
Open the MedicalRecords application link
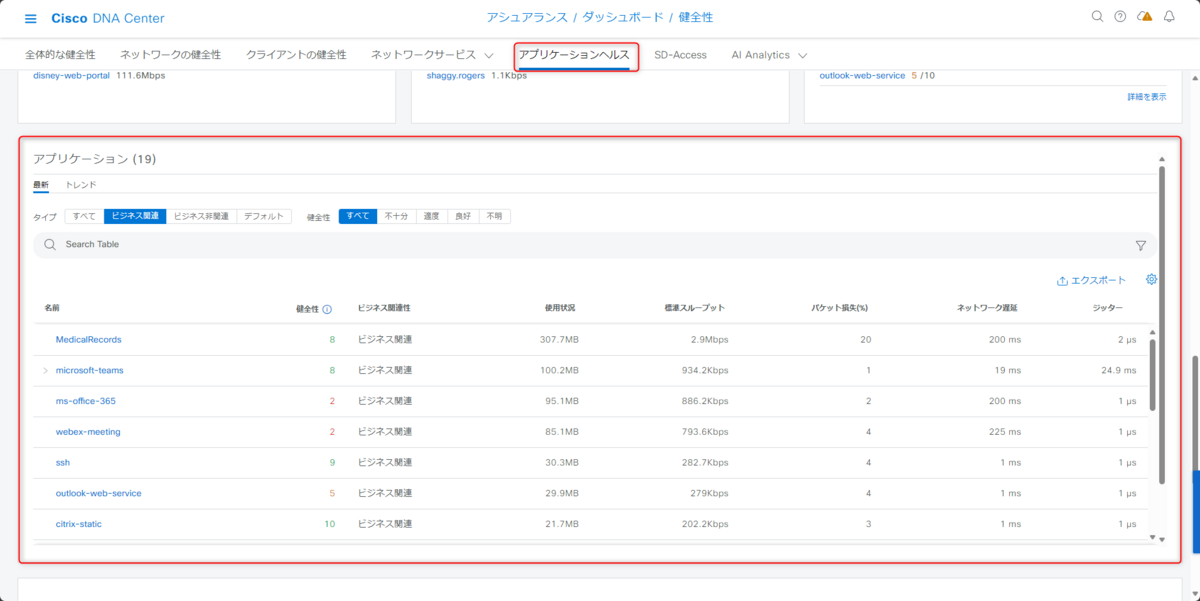point(88,340)
